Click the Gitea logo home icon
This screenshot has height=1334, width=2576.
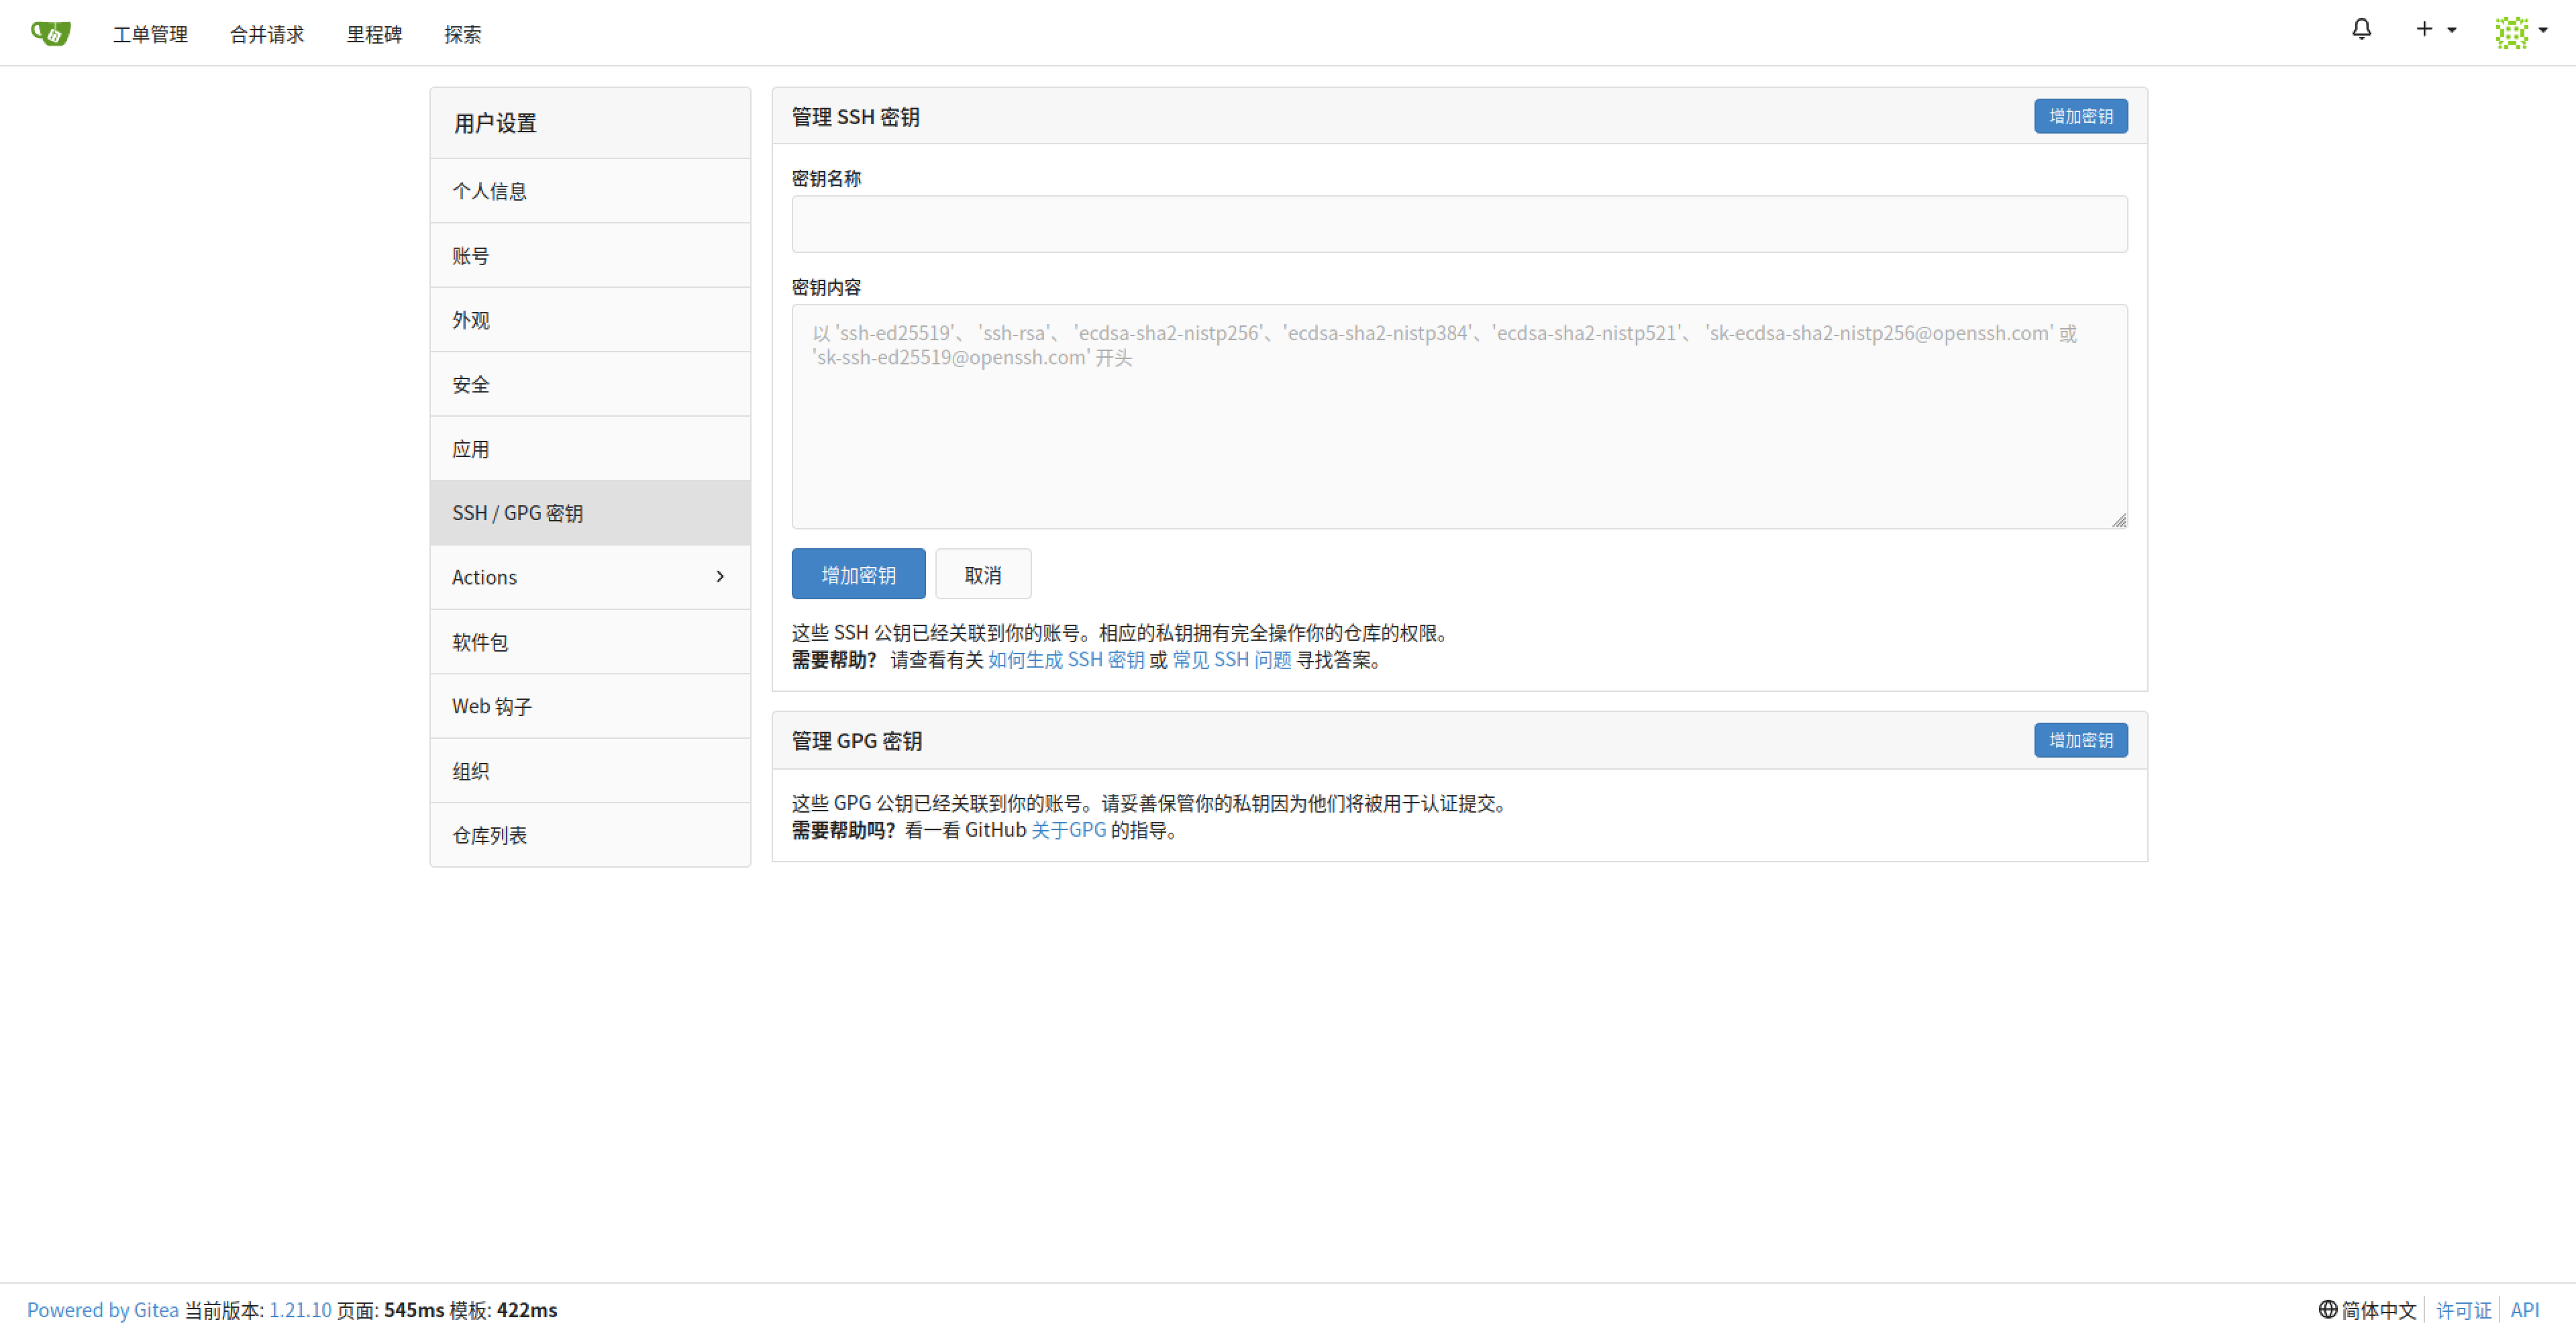[x=50, y=33]
